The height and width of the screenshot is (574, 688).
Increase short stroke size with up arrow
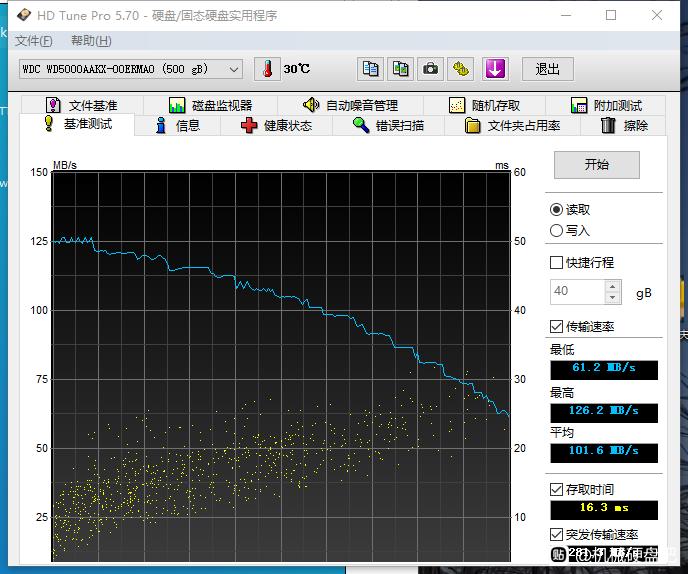[613, 286]
